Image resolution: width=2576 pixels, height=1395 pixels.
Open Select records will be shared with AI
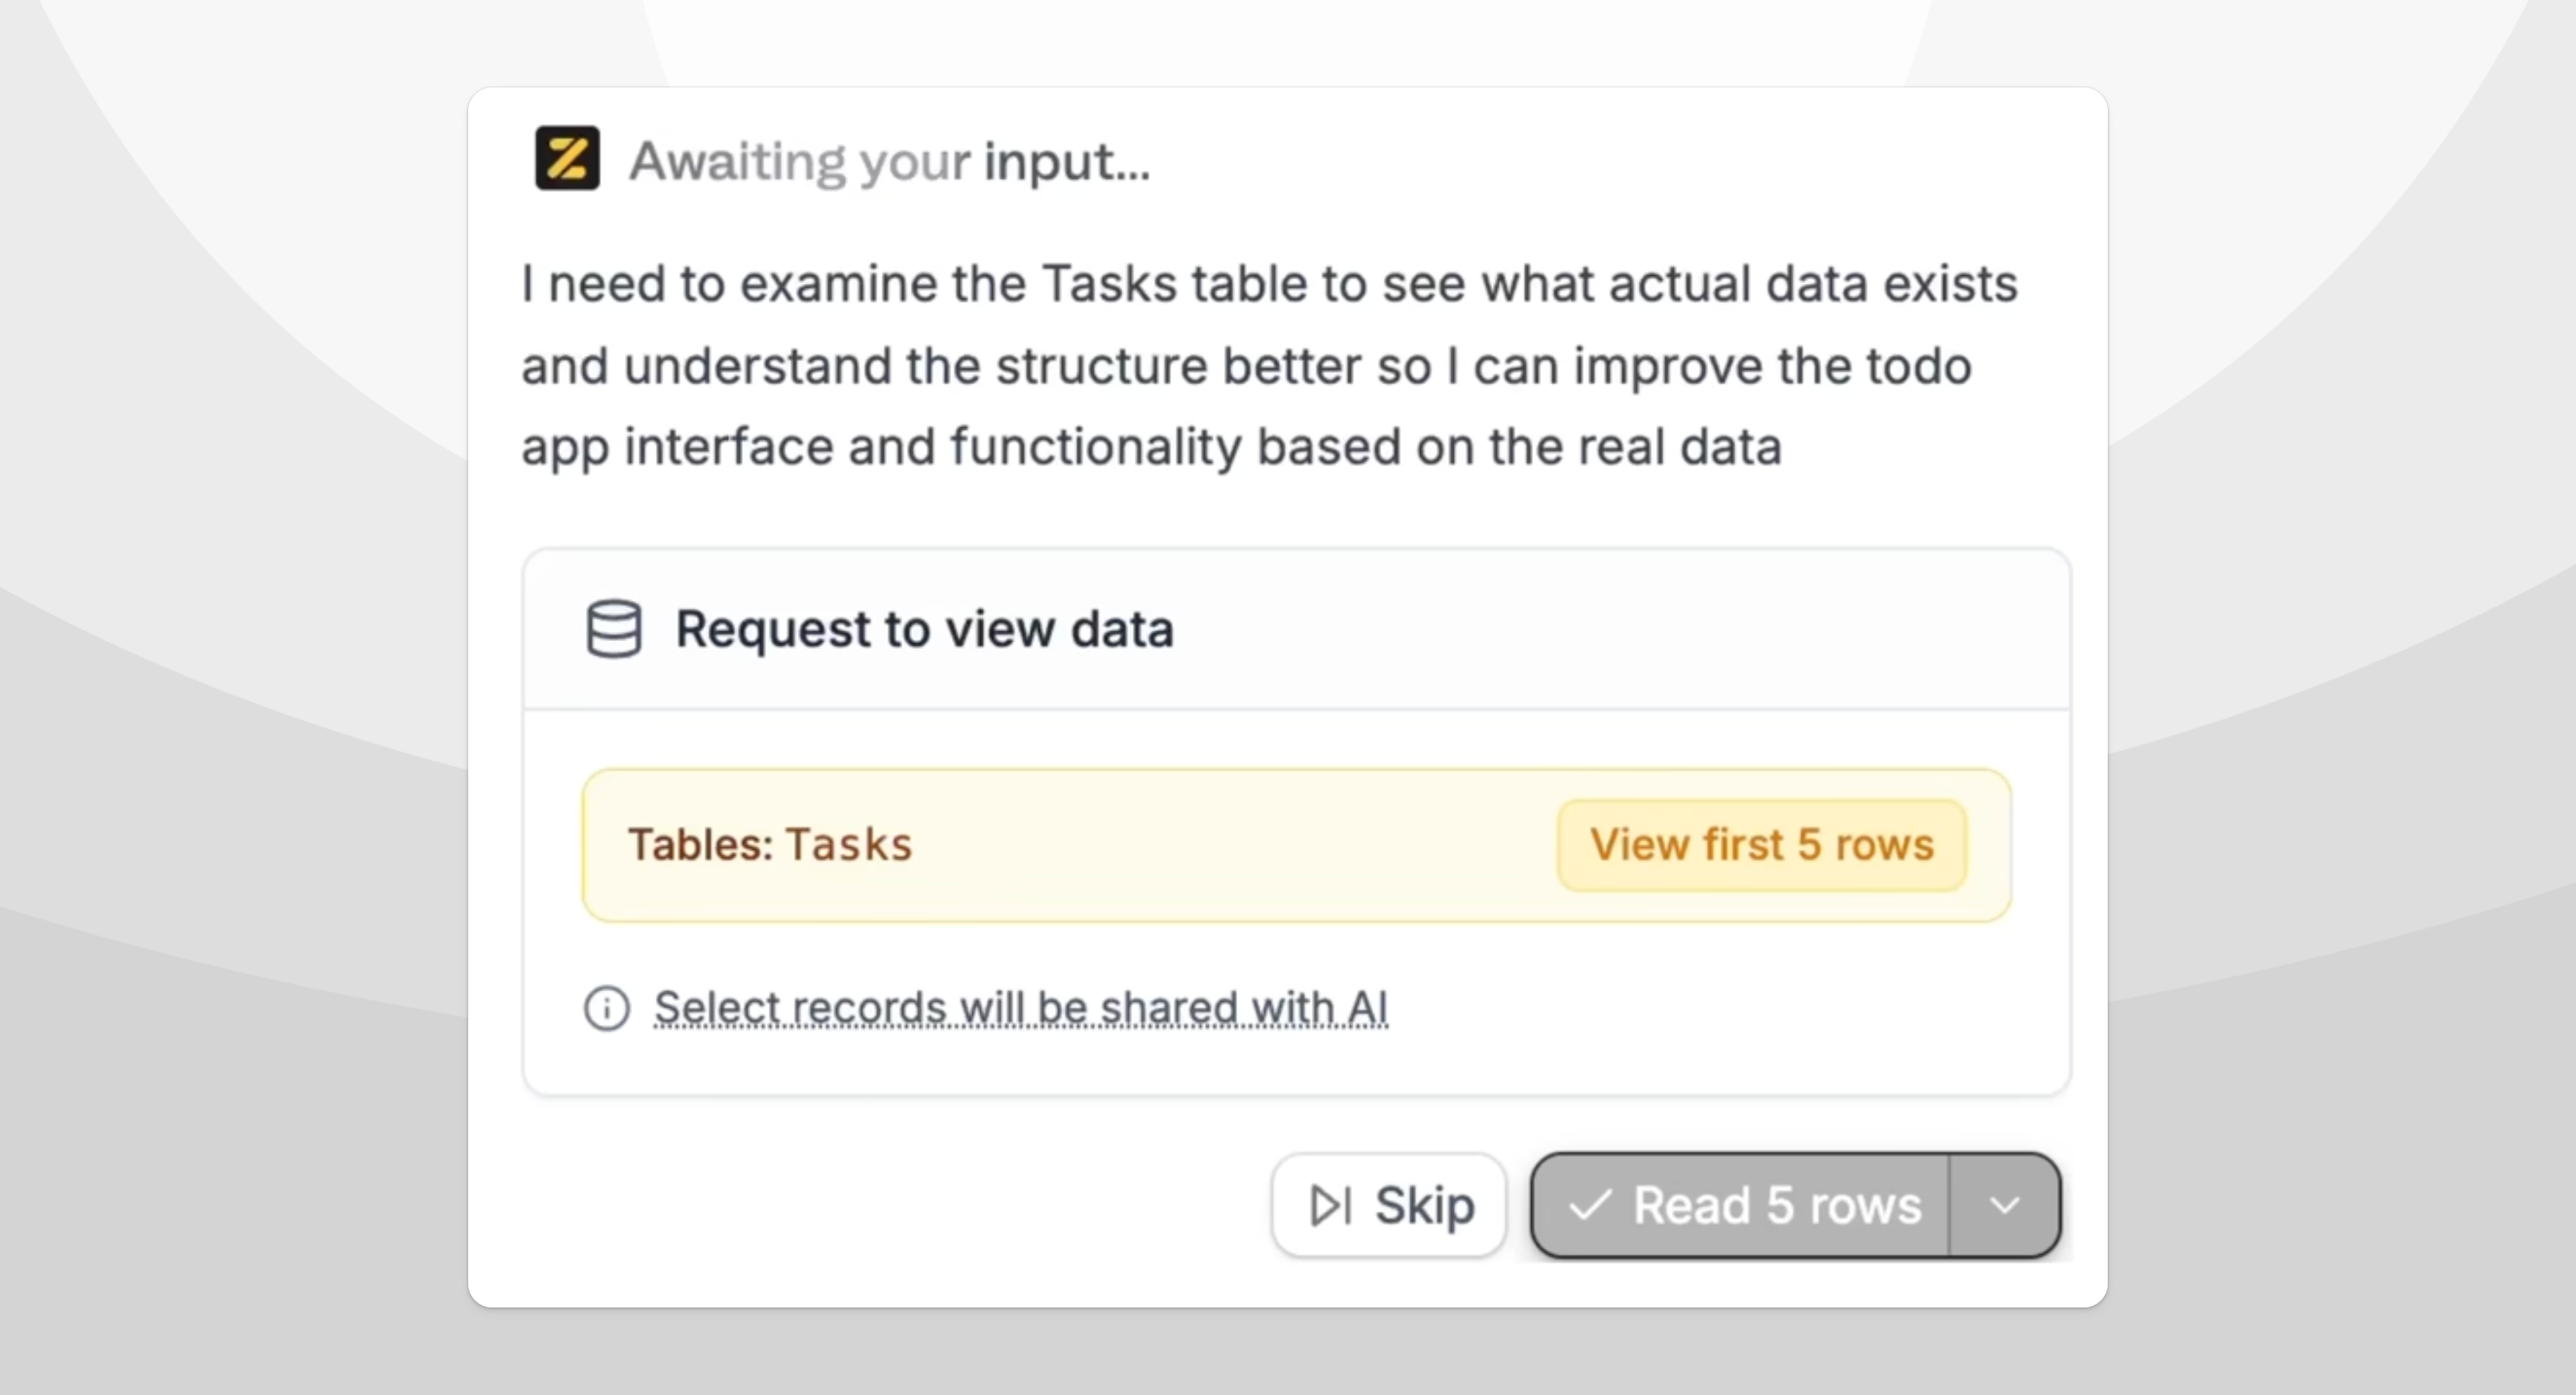tap(1021, 1008)
